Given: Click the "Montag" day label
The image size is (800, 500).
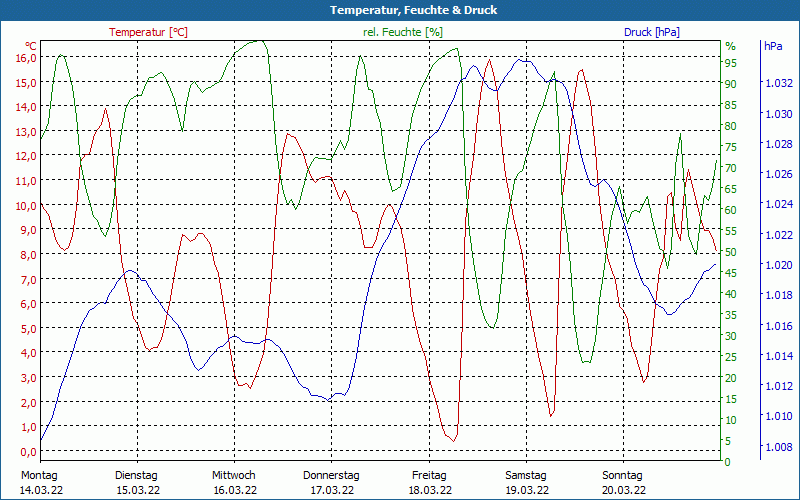Looking at the screenshot, I should (x=39, y=476).
